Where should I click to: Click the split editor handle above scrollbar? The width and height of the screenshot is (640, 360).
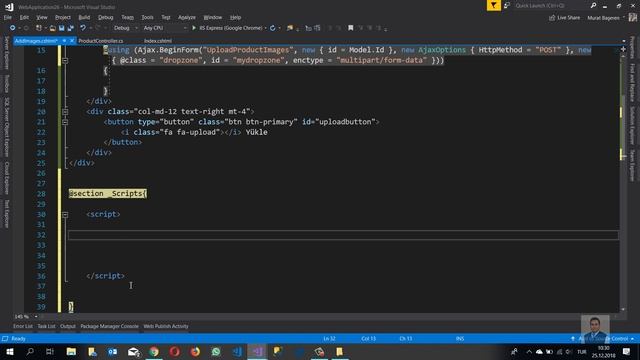tap(623, 49)
